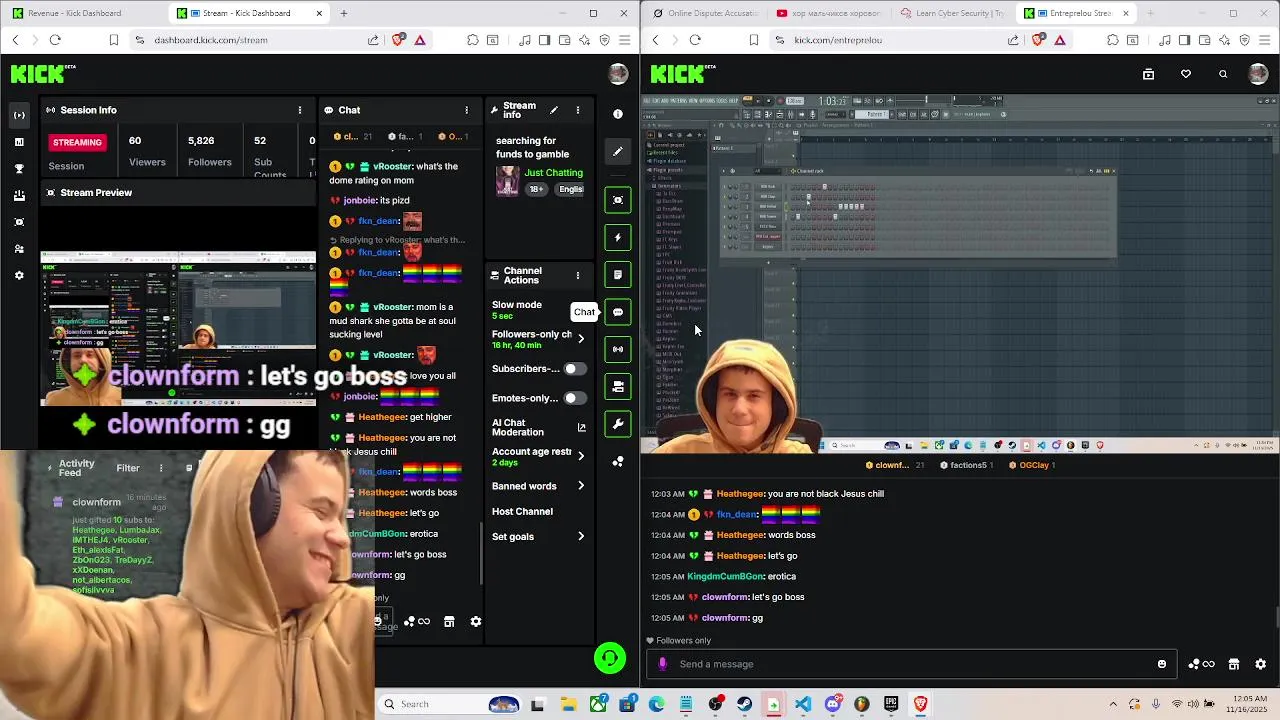The width and height of the screenshot is (1280, 720).
Task: Open the Stream Info three-dot menu
Action: point(577,110)
